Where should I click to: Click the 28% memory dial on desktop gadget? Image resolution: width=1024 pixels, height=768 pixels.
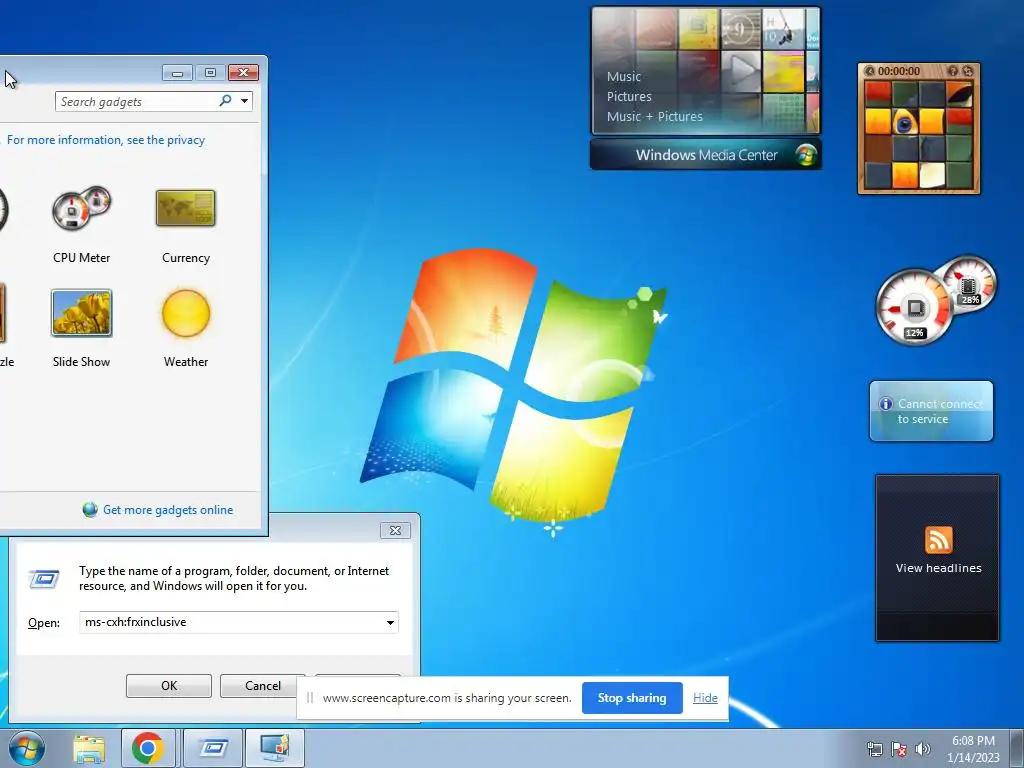pyautogui.click(x=969, y=285)
